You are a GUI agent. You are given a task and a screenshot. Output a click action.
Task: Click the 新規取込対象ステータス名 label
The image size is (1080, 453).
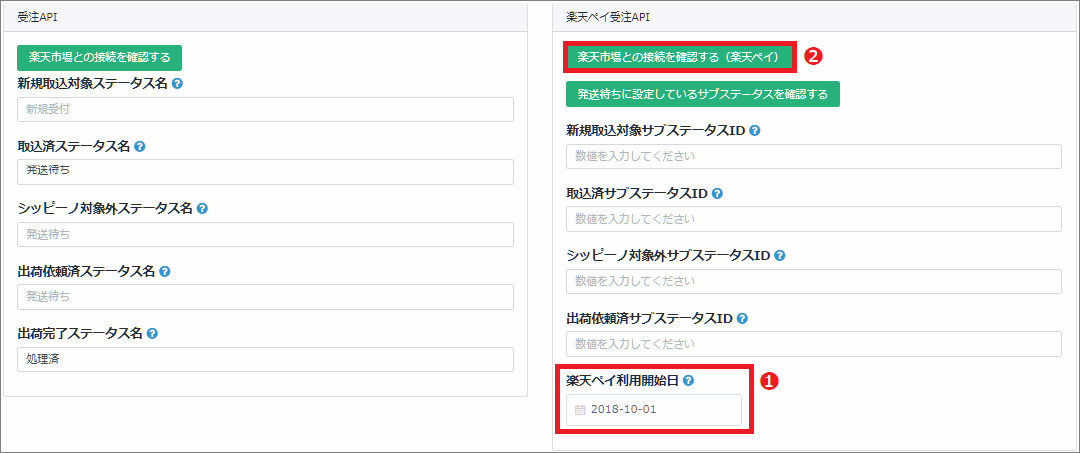[92, 84]
